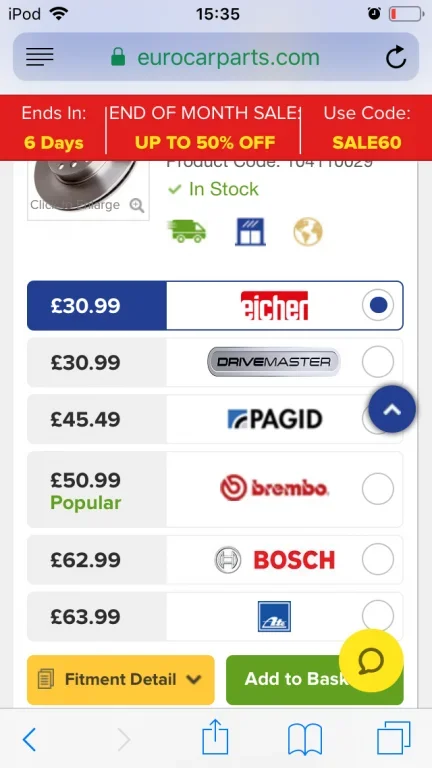Select the Bosch £62.99 radio button
Image resolution: width=432 pixels, height=768 pixels.
(378, 559)
